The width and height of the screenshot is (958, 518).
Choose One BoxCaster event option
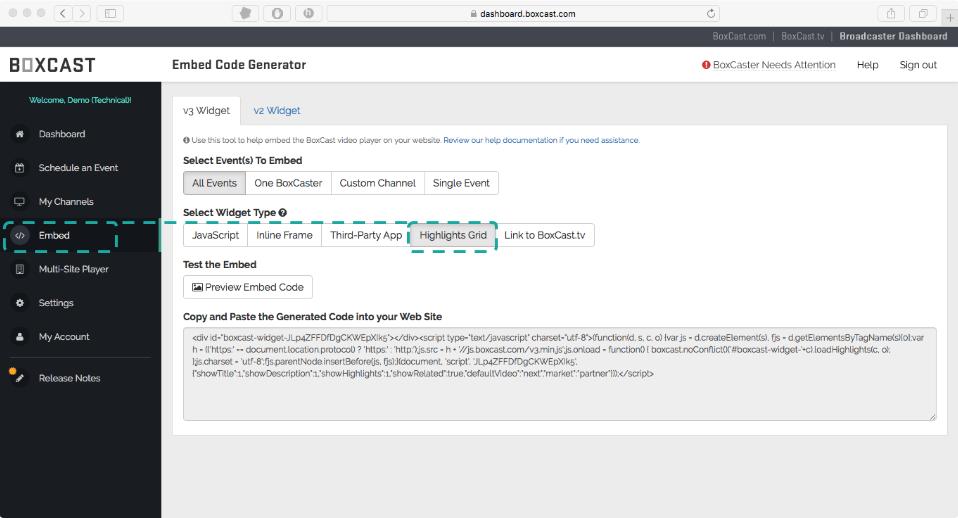289,183
